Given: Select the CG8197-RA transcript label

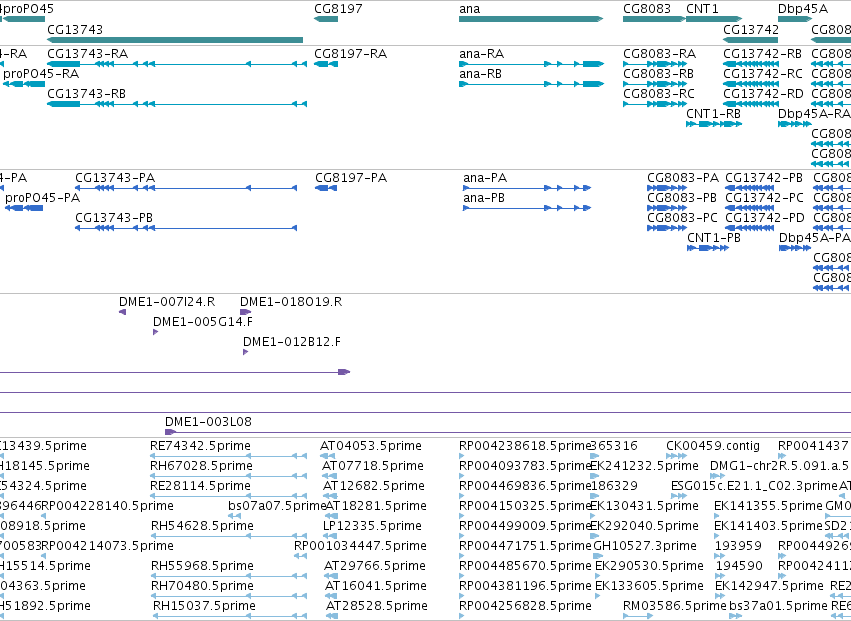Looking at the screenshot, I should pyautogui.click(x=351, y=53).
